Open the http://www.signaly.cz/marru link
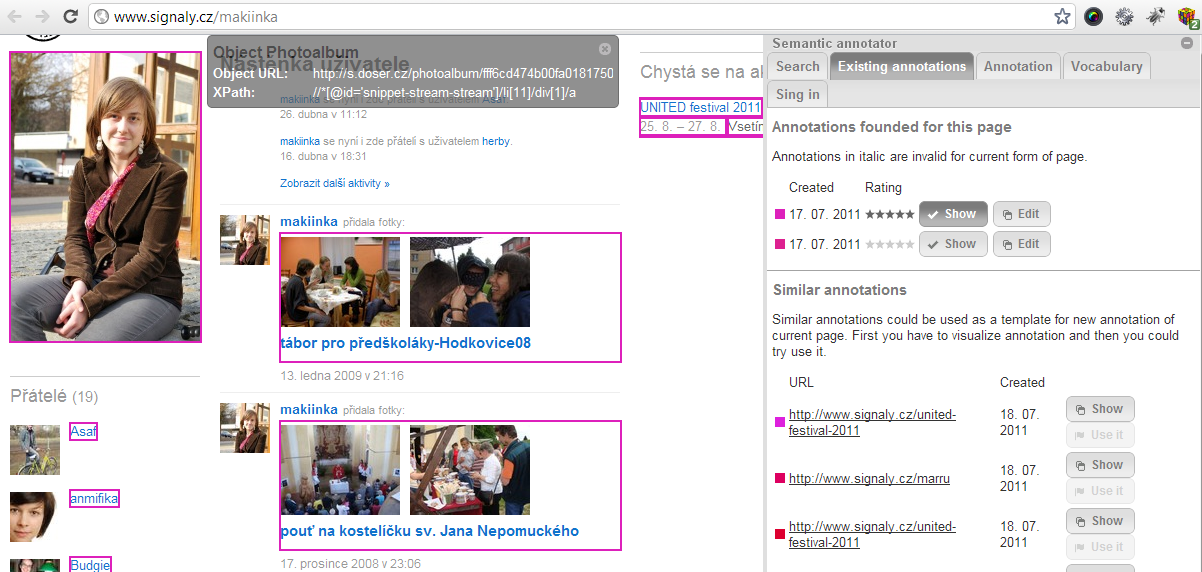The height and width of the screenshot is (572, 1202). click(x=869, y=479)
